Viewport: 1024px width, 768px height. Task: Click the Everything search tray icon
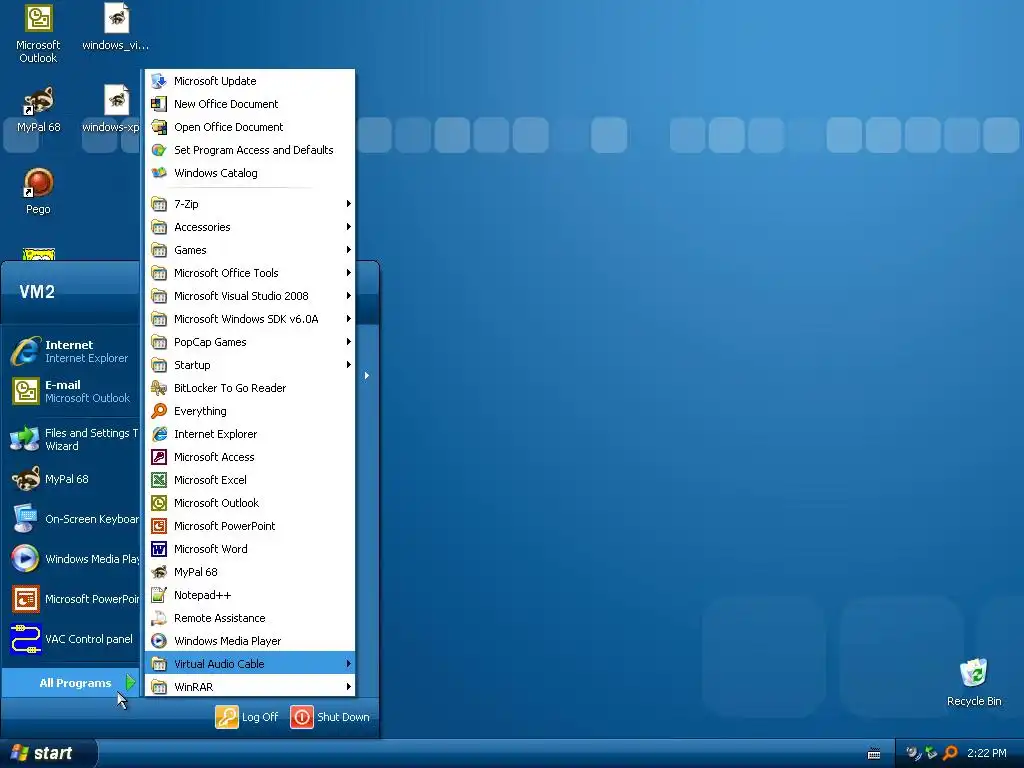(x=951, y=753)
